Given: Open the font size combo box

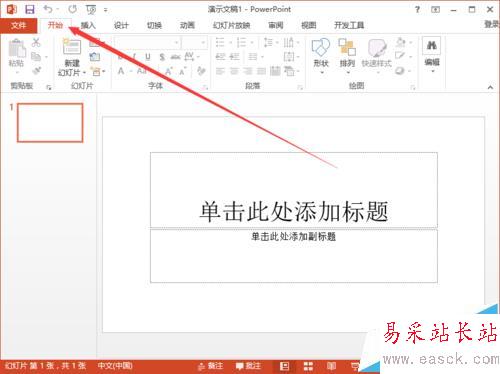Looking at the screenshot, I should [194, 43].
